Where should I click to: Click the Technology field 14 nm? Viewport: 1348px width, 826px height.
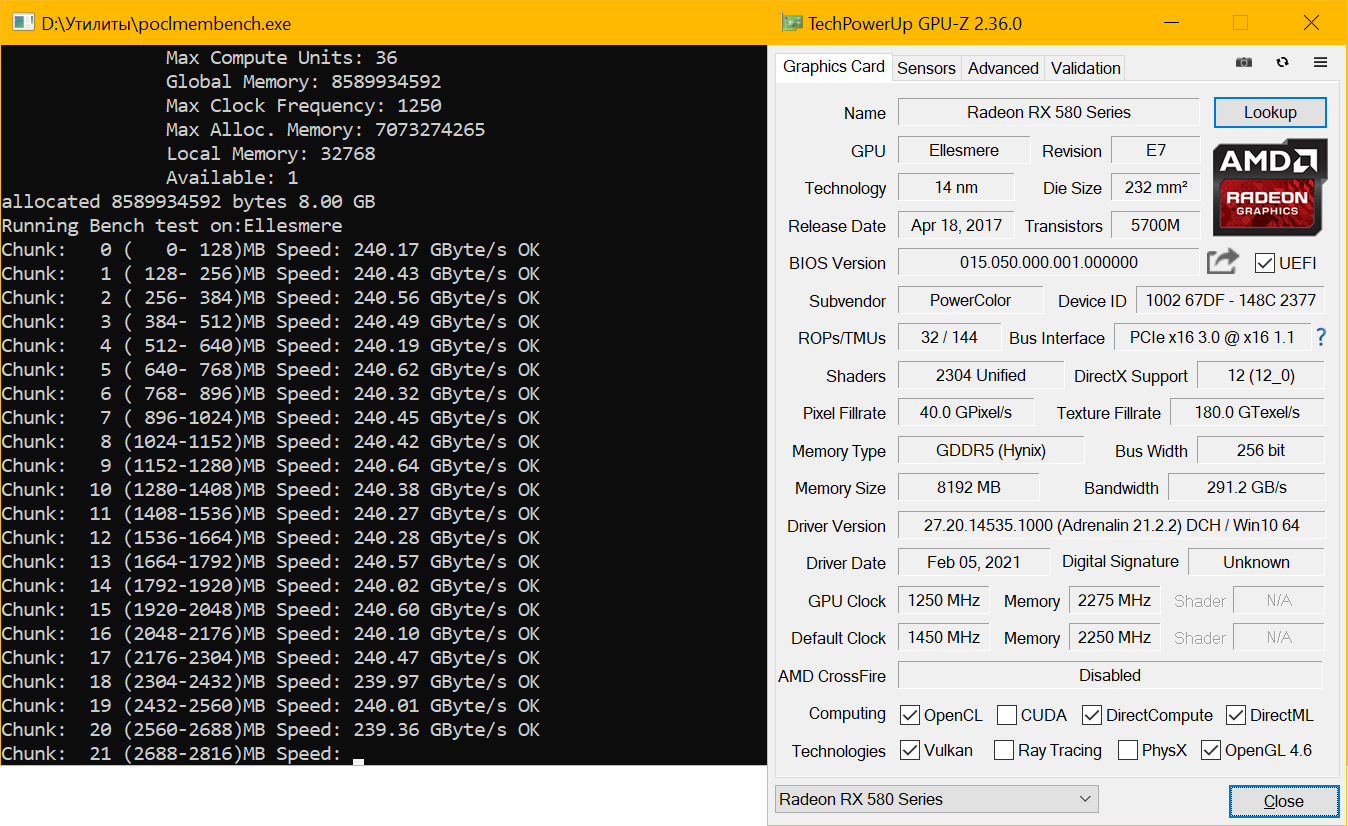pyautogui.click(x=955, y=188)
